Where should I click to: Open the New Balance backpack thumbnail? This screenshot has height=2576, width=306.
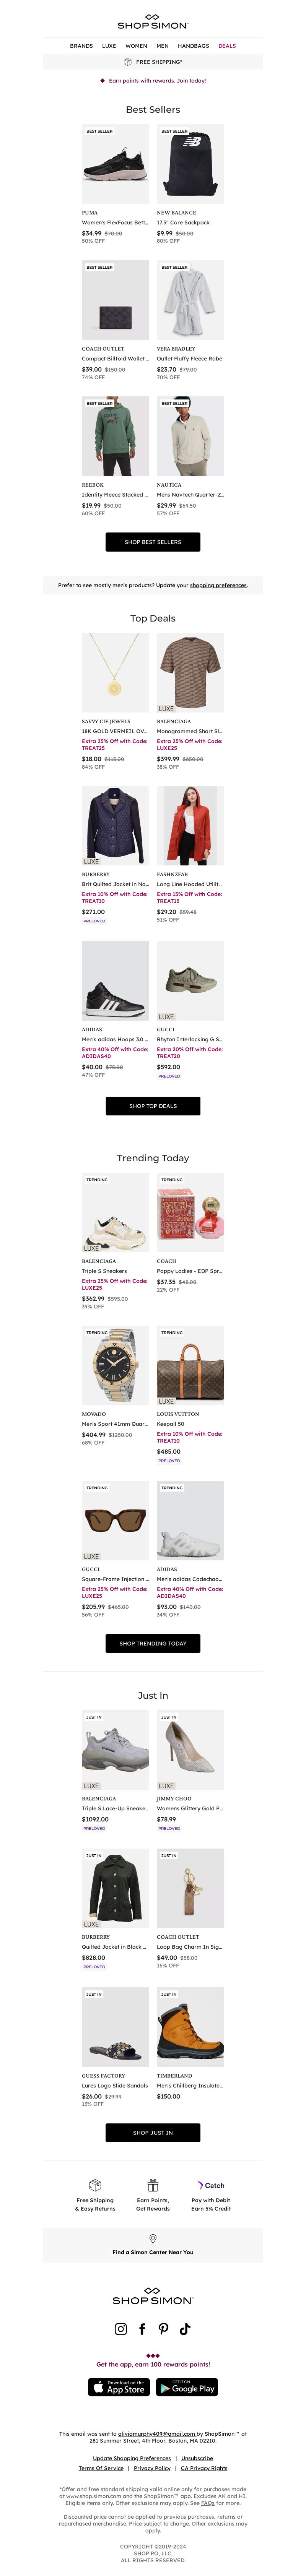click(x=190, y=164)
